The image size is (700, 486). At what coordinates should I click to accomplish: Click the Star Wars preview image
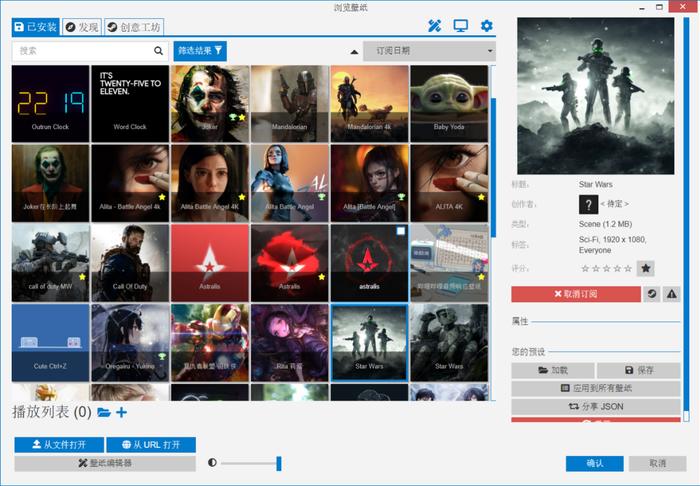pyautogui.click(x=596, y=96)
